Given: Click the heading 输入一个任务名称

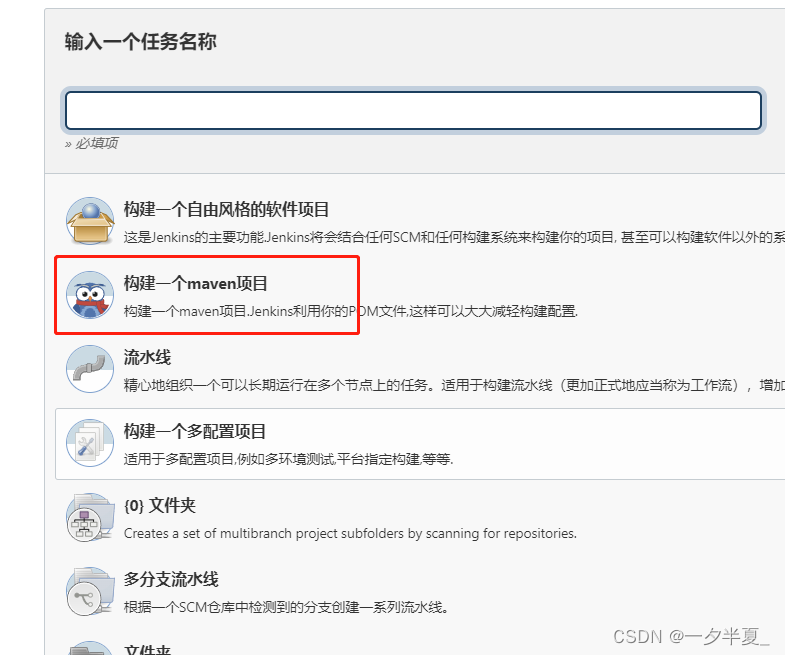Looking at the screenshot, I should (141, 42).
